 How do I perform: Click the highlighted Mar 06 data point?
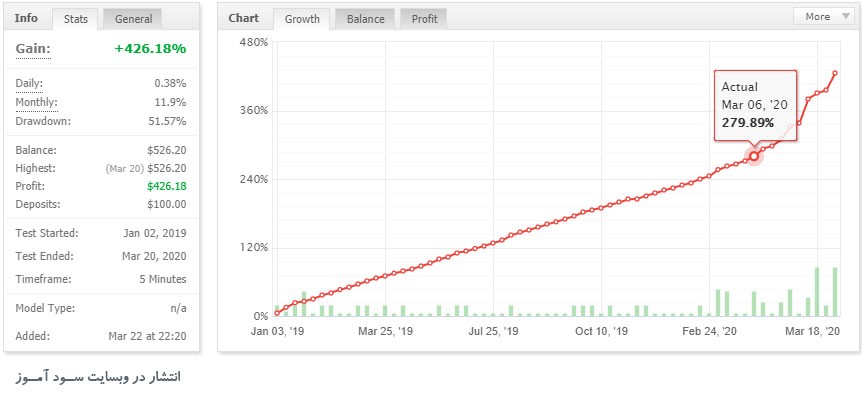[x=754, y=157]
